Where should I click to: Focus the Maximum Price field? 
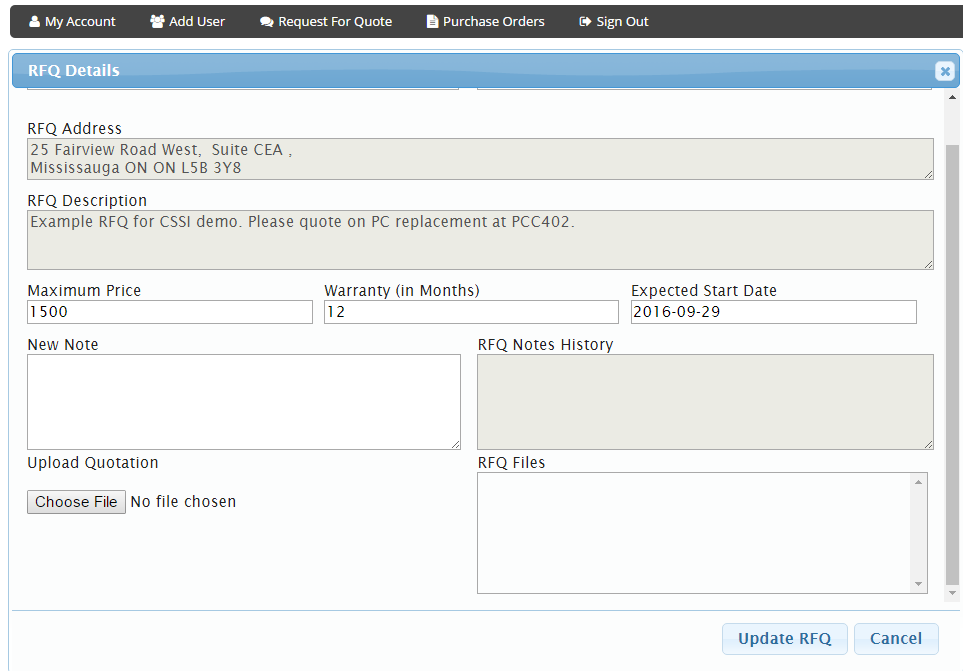pos(170,312)
